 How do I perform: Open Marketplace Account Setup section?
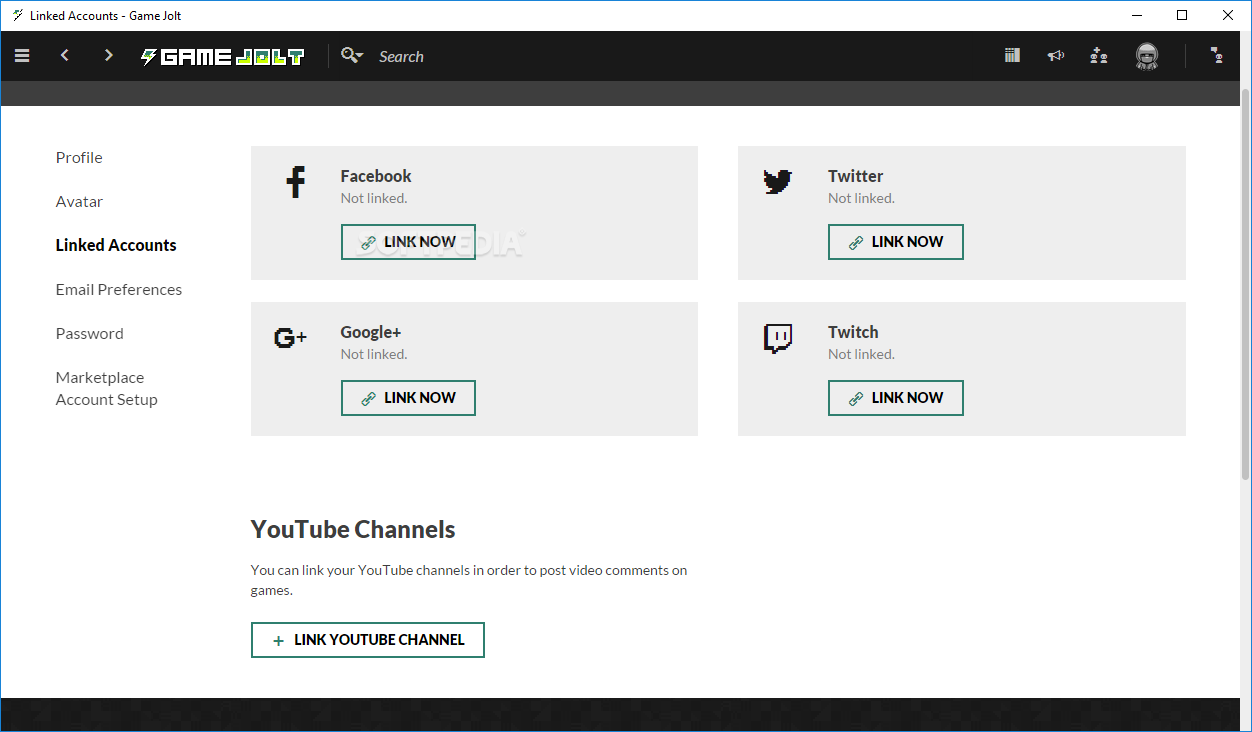click(107, 388)
